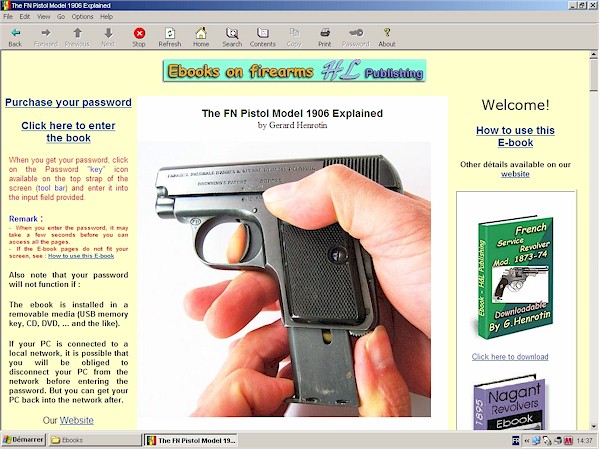Click the red tray icon beside clock
The image size is (600, 450).
pos(568,441)
